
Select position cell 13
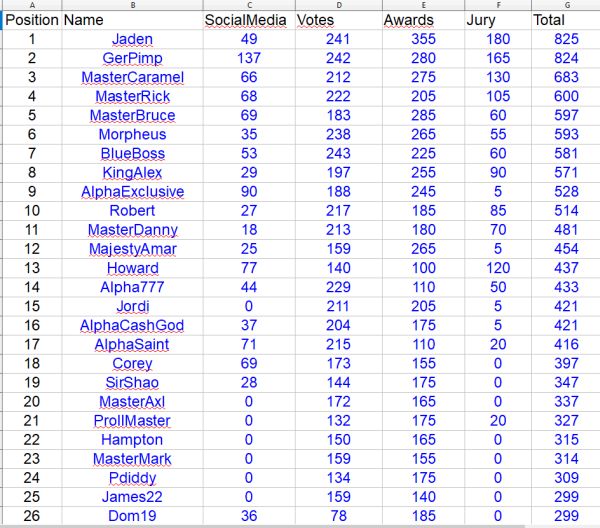[x=32, y=268]
